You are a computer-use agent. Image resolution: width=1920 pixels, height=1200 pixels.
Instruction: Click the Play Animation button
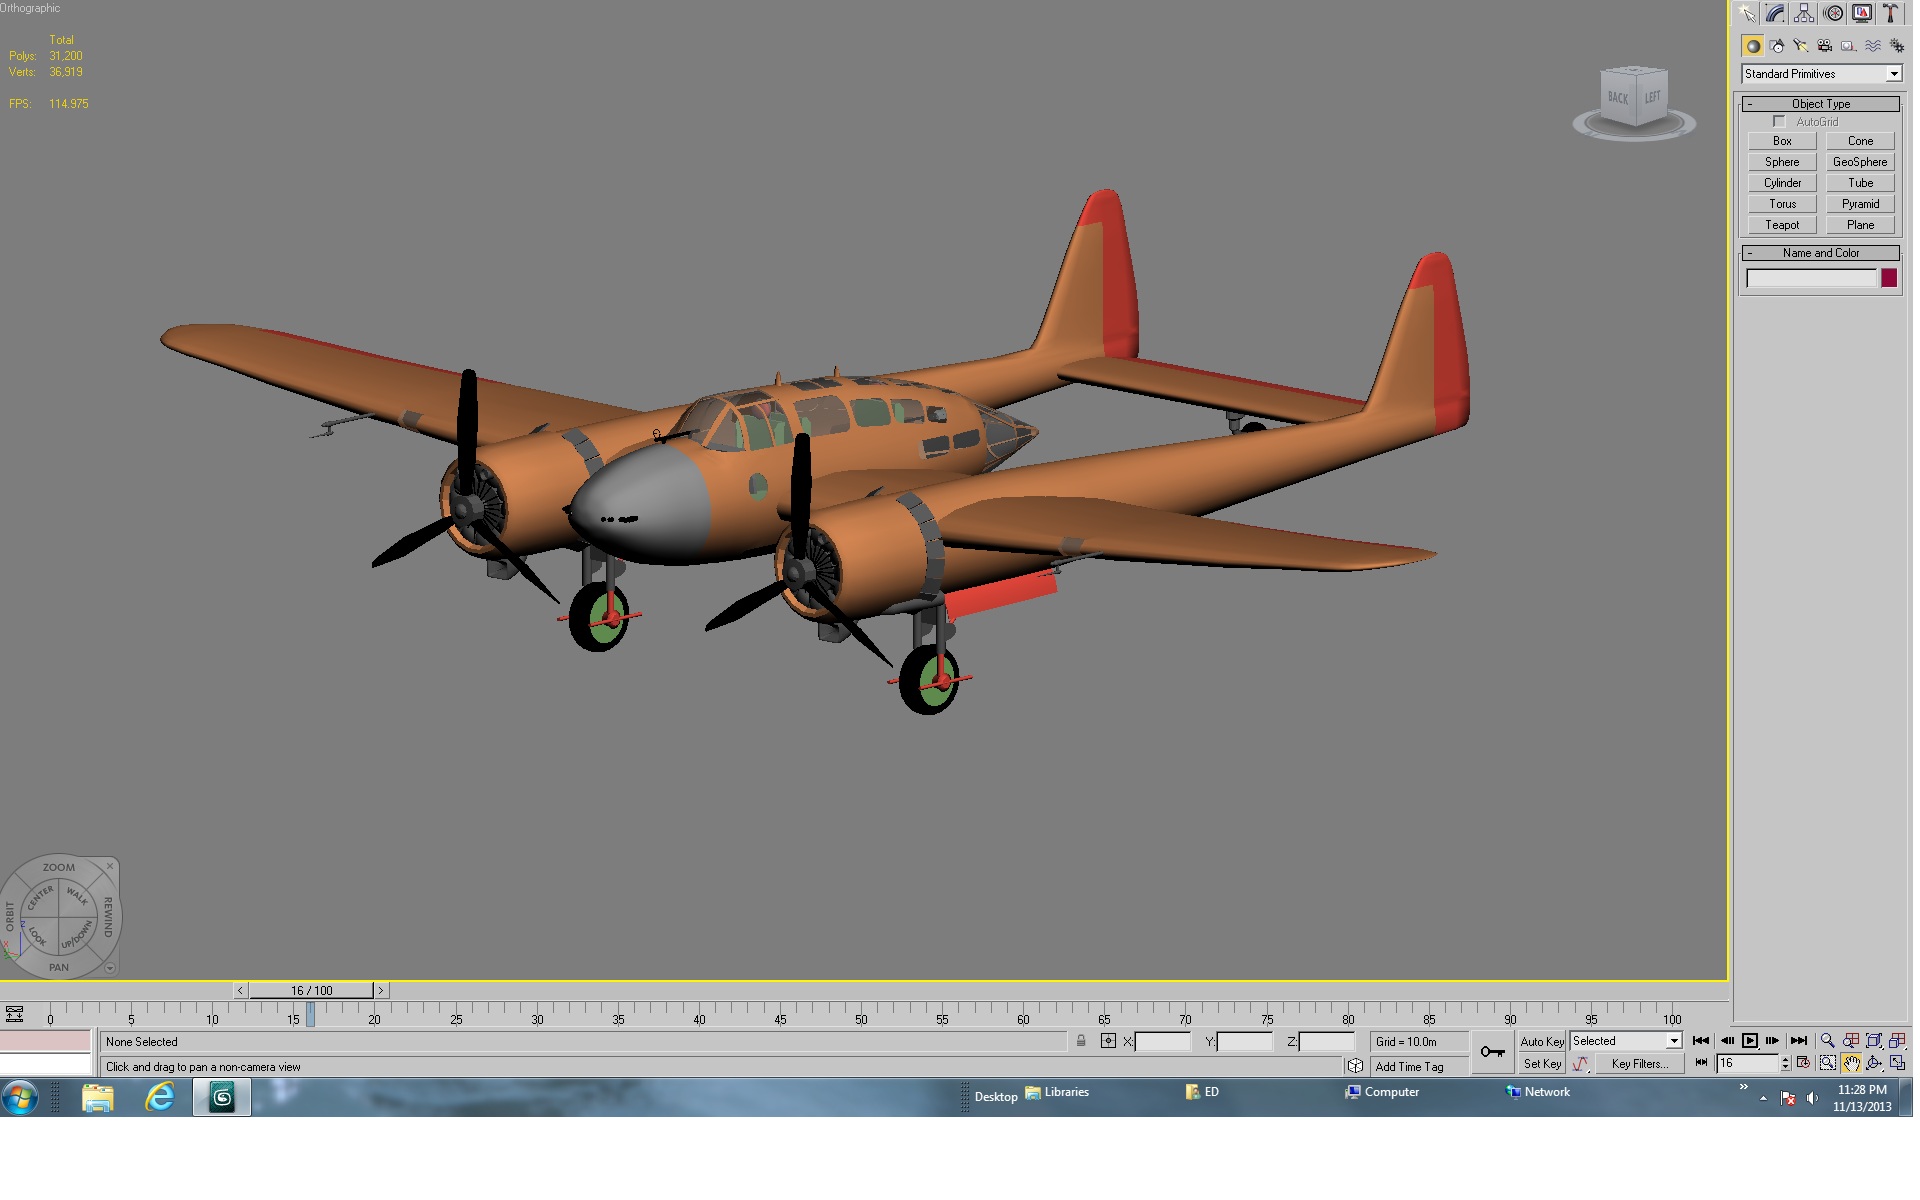pyautogui.click(x=1750, y=1041)
